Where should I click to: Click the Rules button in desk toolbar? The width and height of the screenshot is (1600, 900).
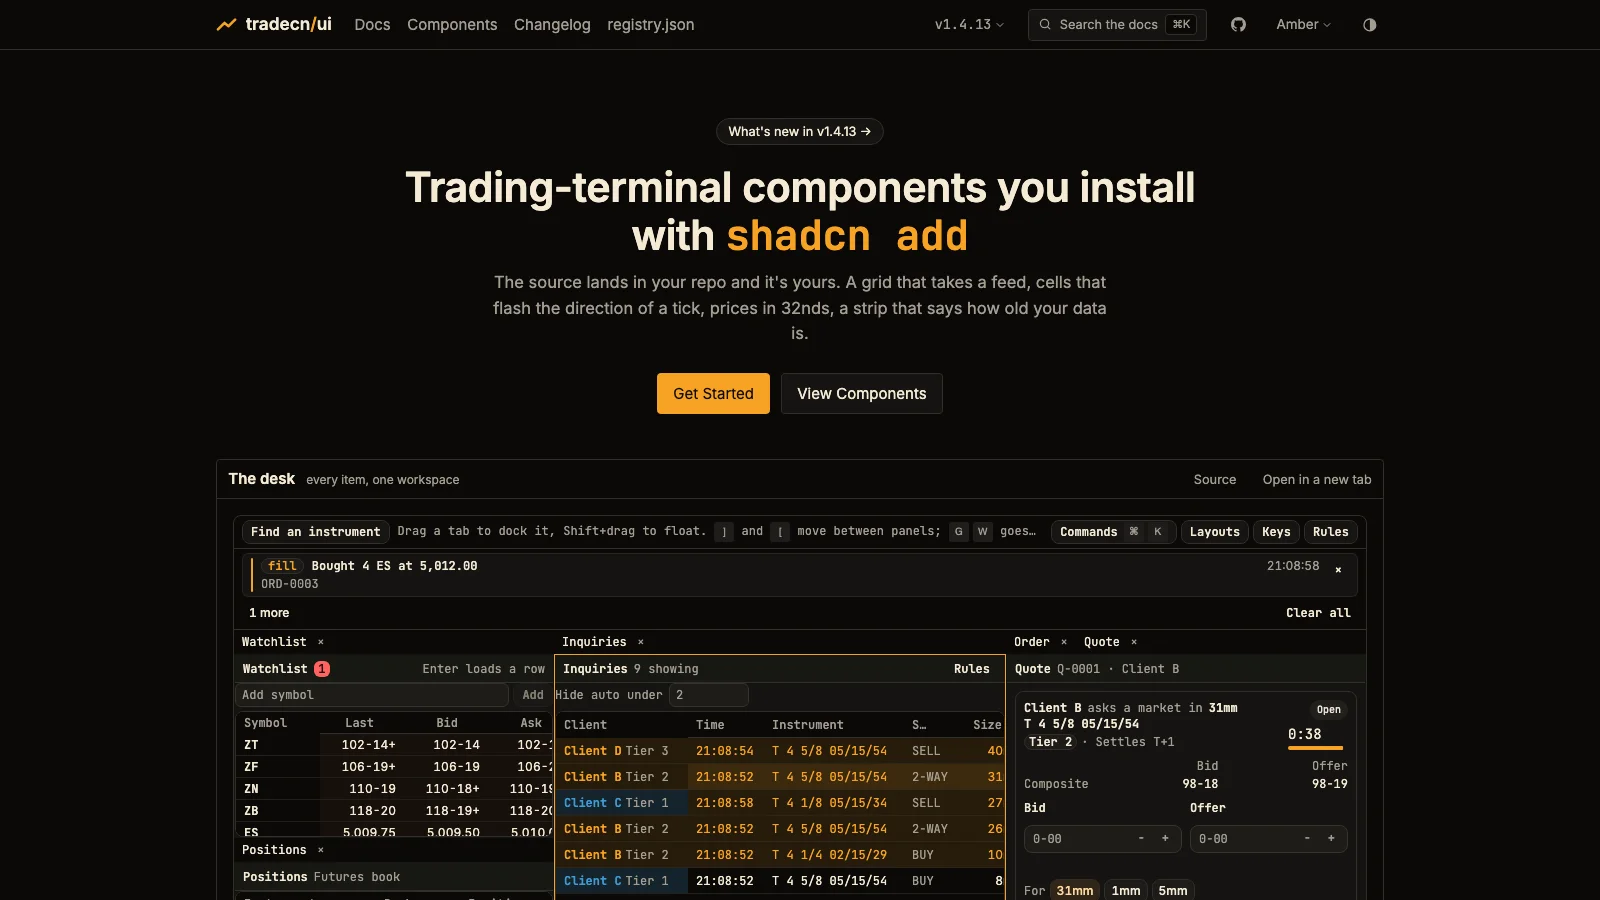tap(1330, 531)
